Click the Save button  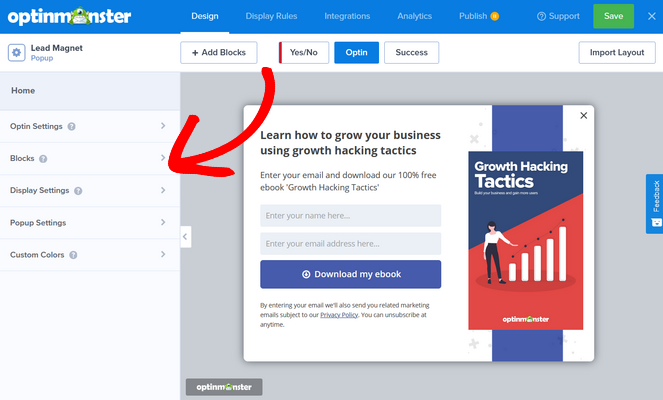coord(613,16)
